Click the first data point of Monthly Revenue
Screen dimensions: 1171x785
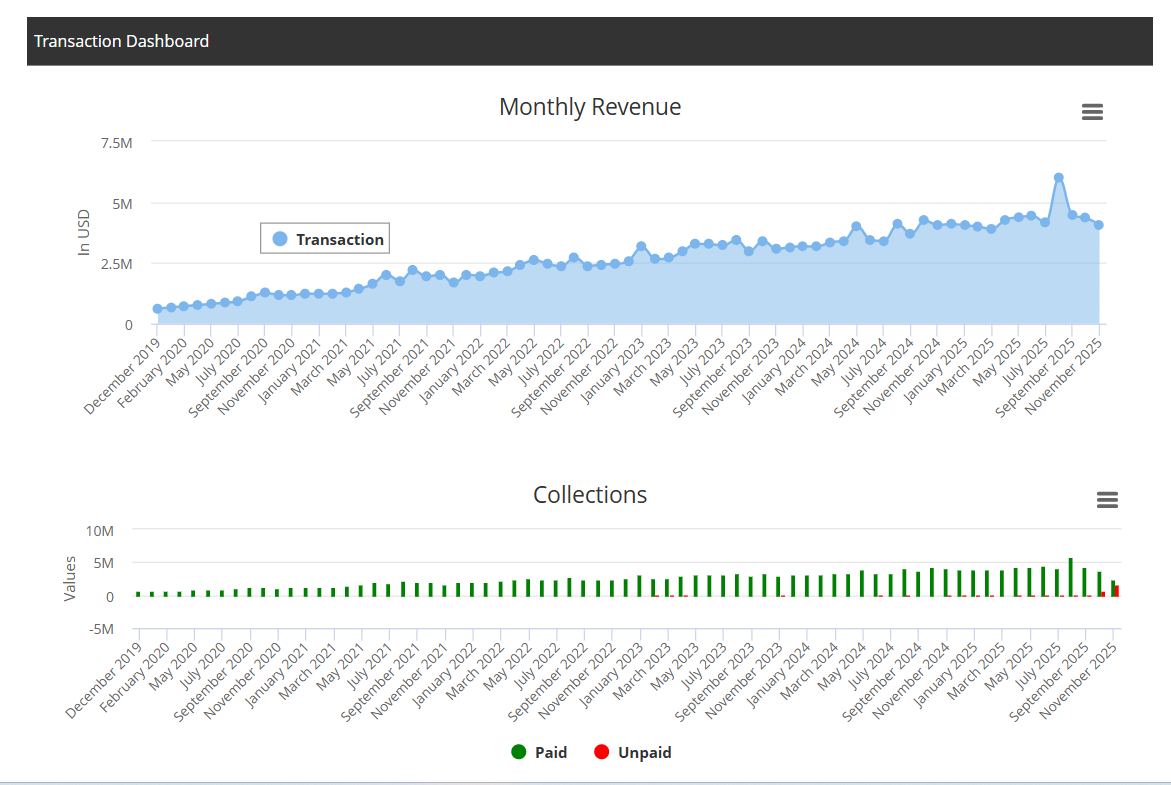(157, 309)
